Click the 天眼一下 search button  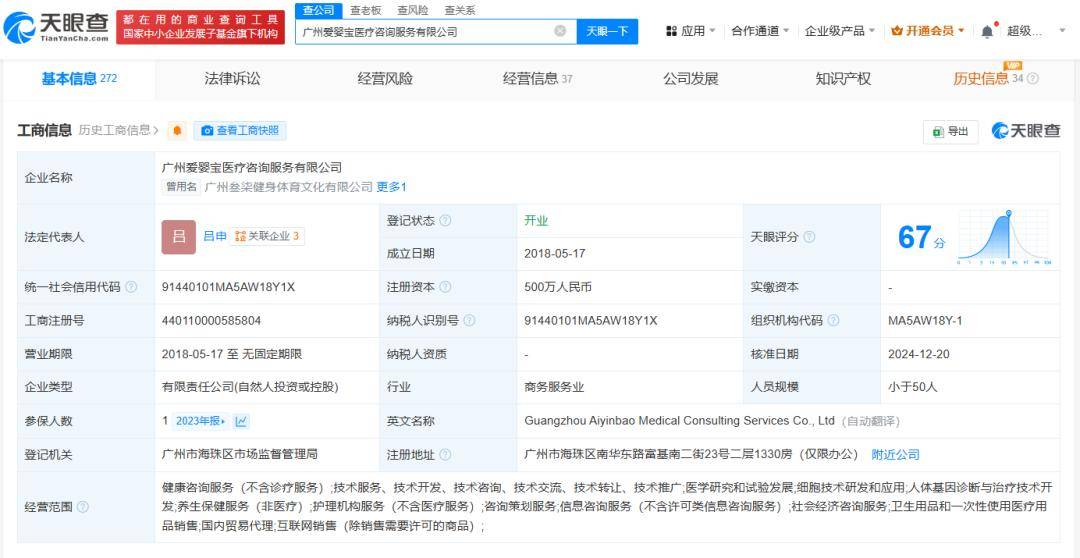[607, 31]
